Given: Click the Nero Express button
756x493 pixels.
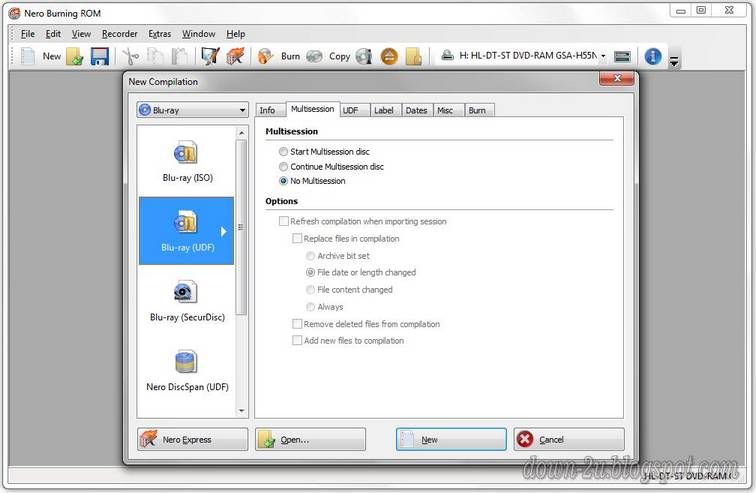Looking at the screenshot, I should point(192,439).
